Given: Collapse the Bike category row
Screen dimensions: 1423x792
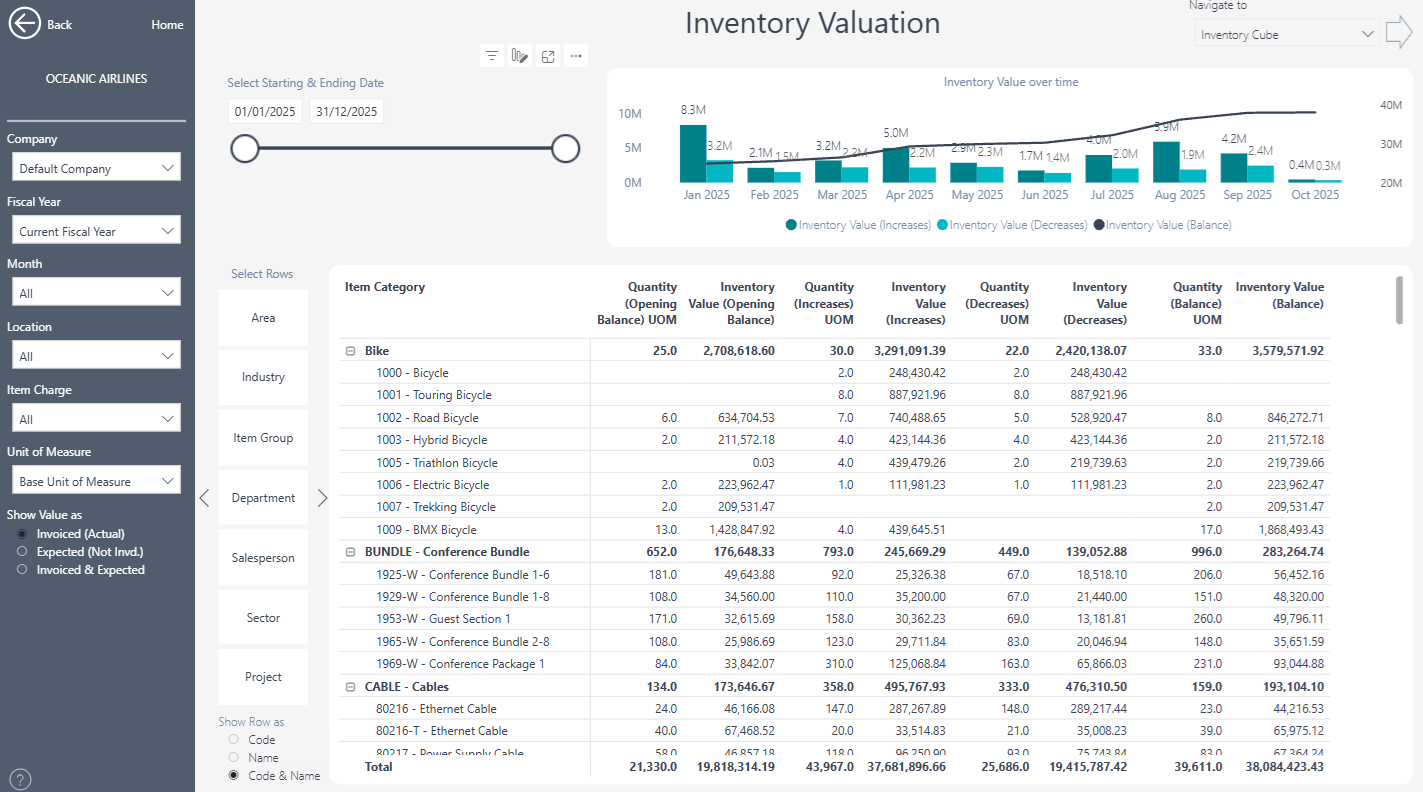Looking at the screenshot, I should click(x=351, y=351).
